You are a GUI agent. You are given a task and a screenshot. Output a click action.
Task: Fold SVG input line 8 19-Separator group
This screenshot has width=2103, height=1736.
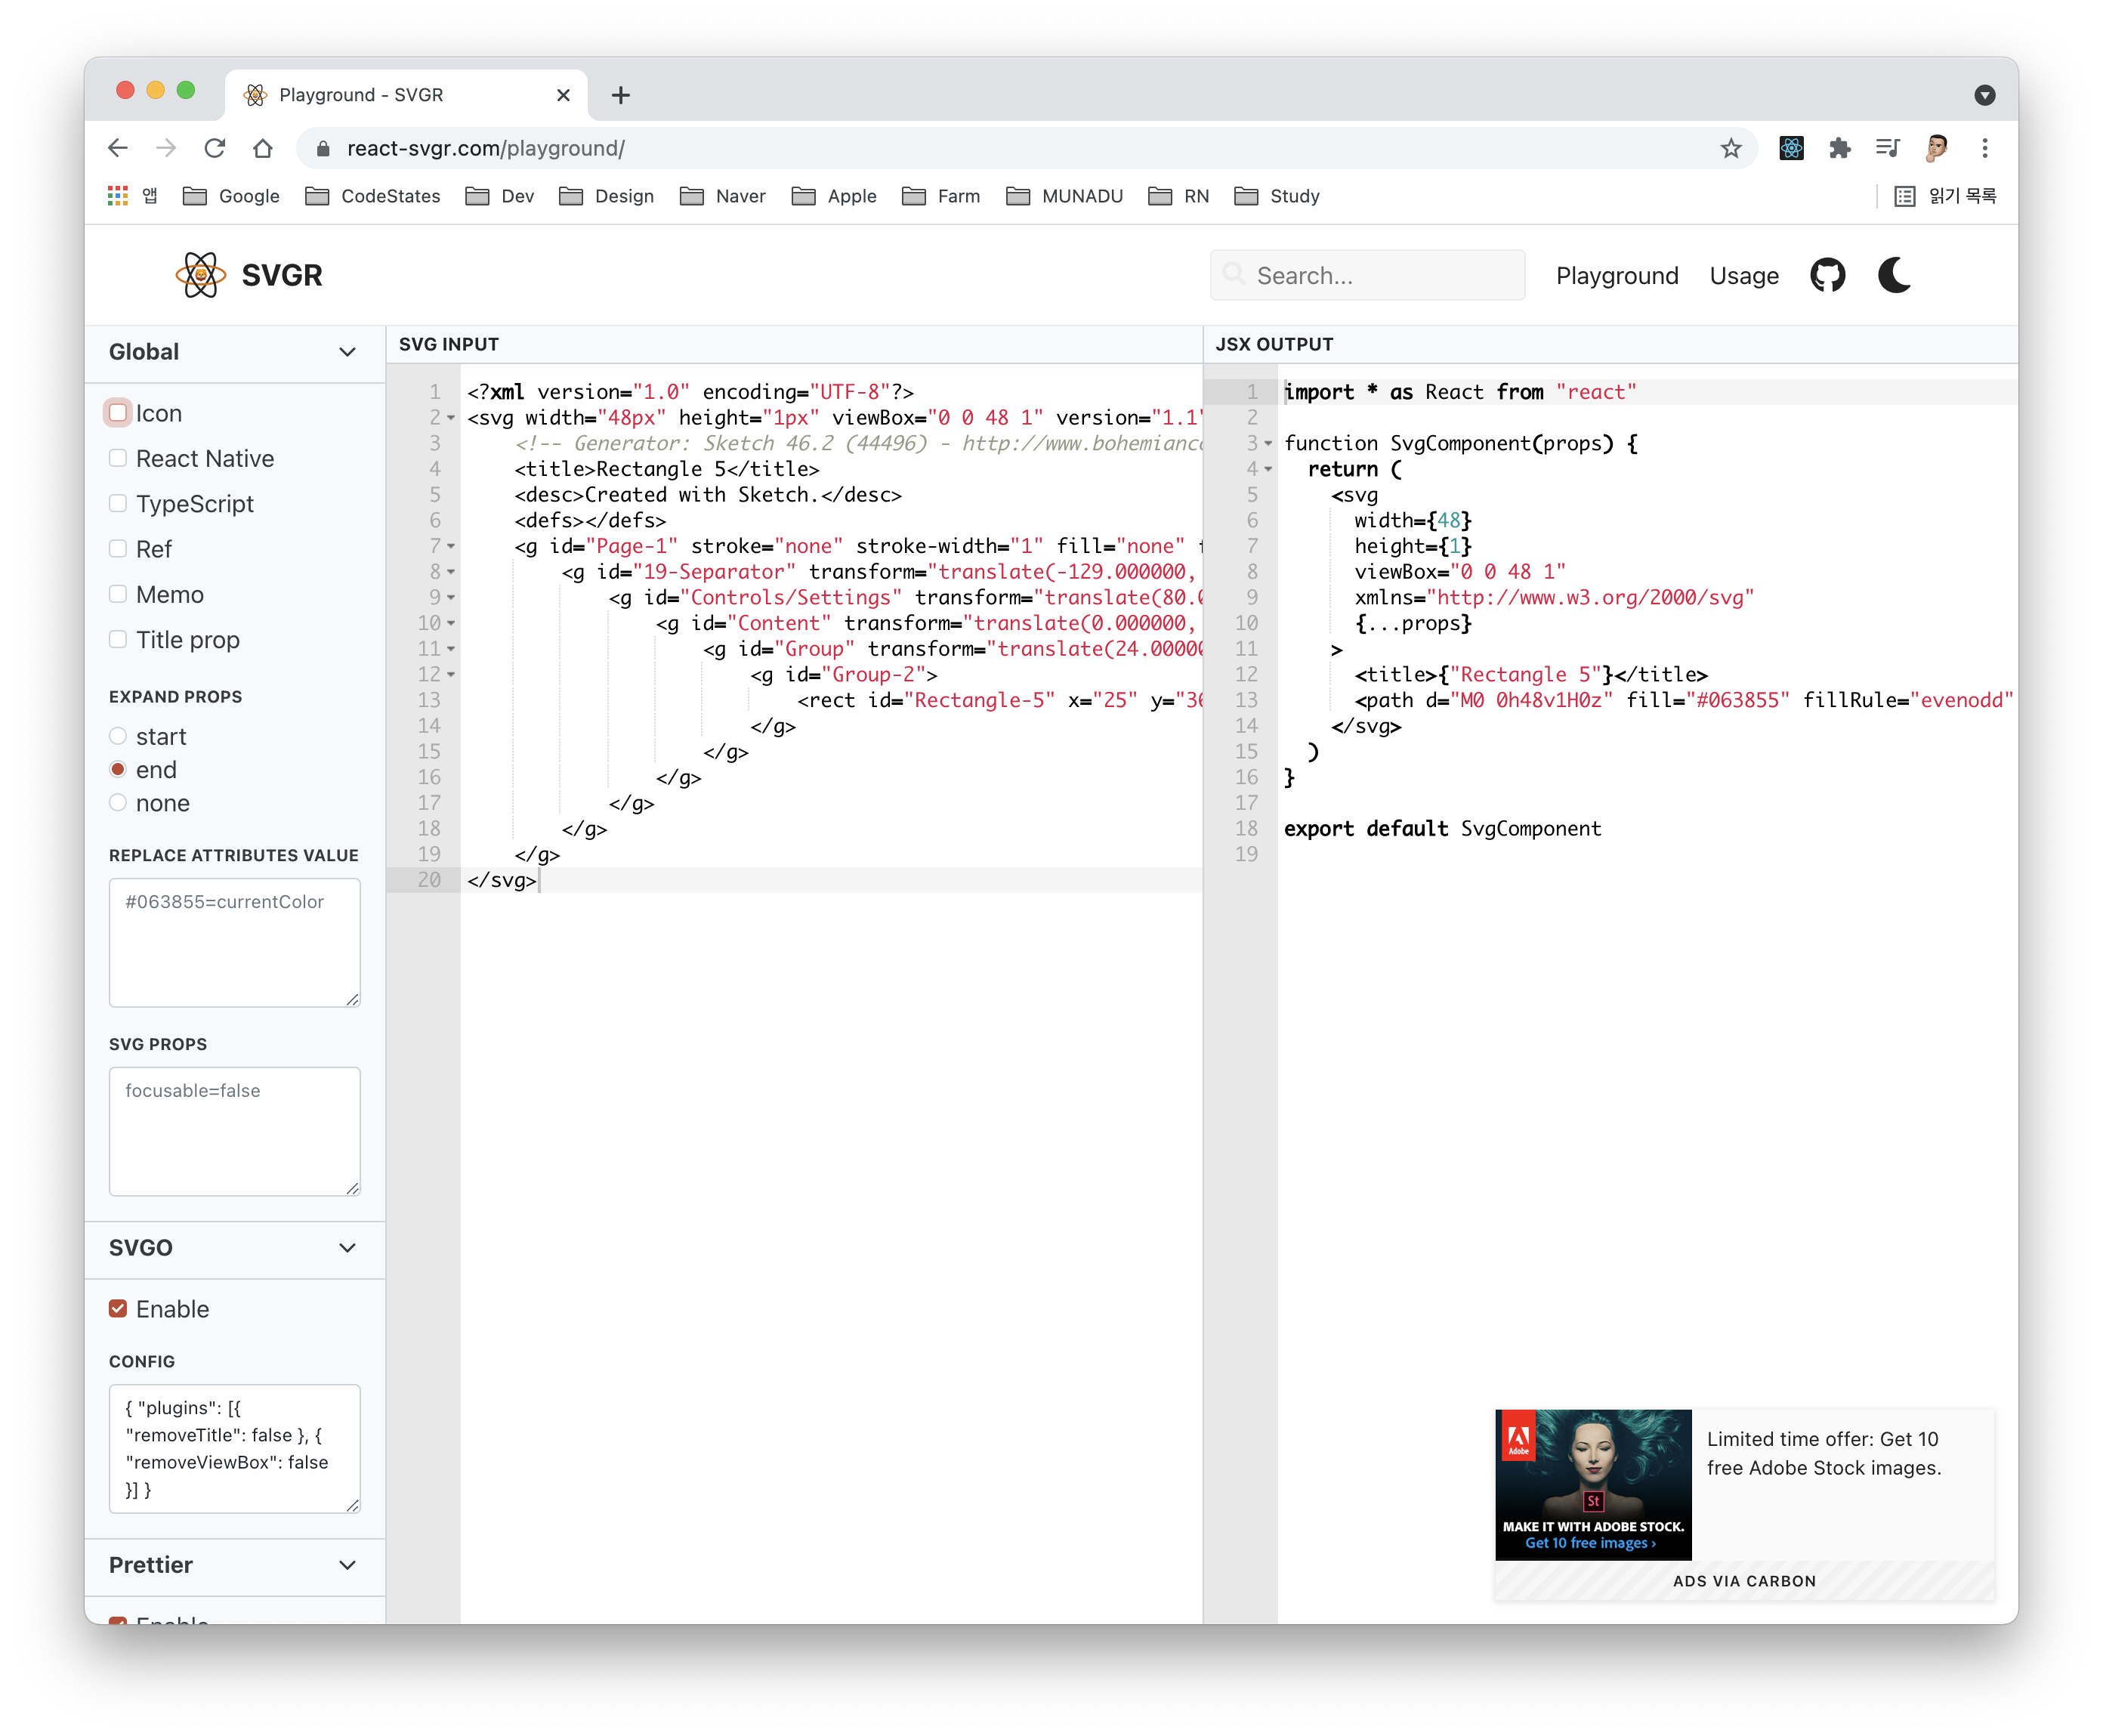(x=451, y=572)
